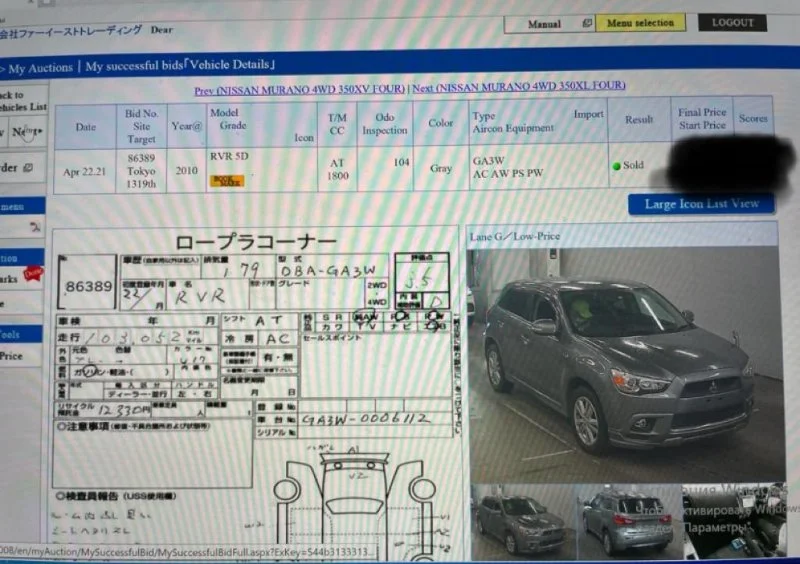Click the Year column header
800x564 pixels.
point(187,126)
